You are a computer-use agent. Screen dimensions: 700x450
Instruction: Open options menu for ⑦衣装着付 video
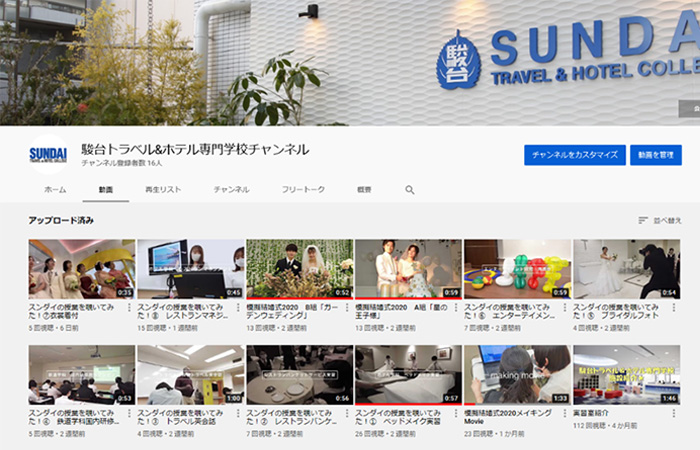129,308
